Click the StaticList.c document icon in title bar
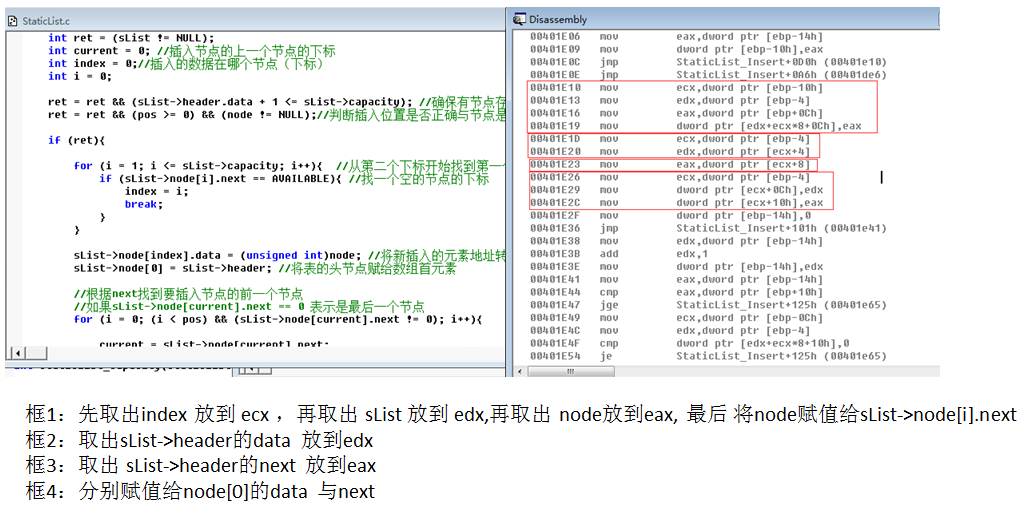The height and width of the screenshot is (521, 1022). pyautogui.click(x=13, y=21)
